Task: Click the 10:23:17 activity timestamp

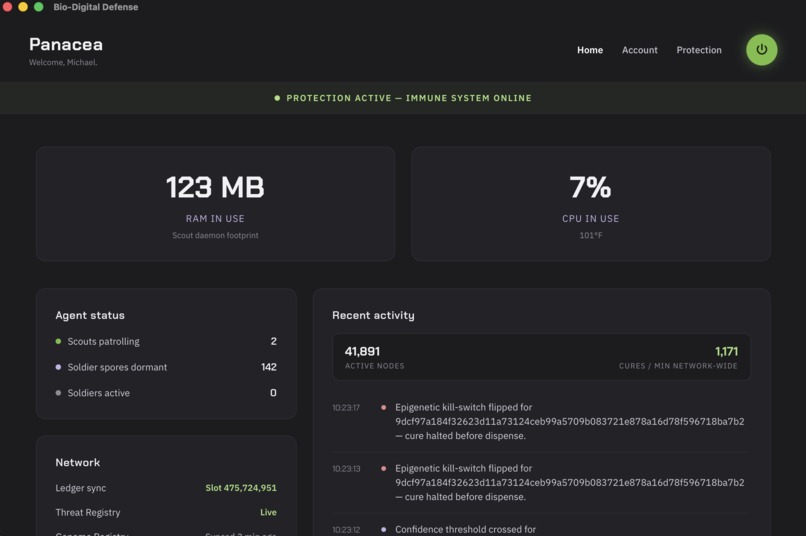Action: coord(346,408)
